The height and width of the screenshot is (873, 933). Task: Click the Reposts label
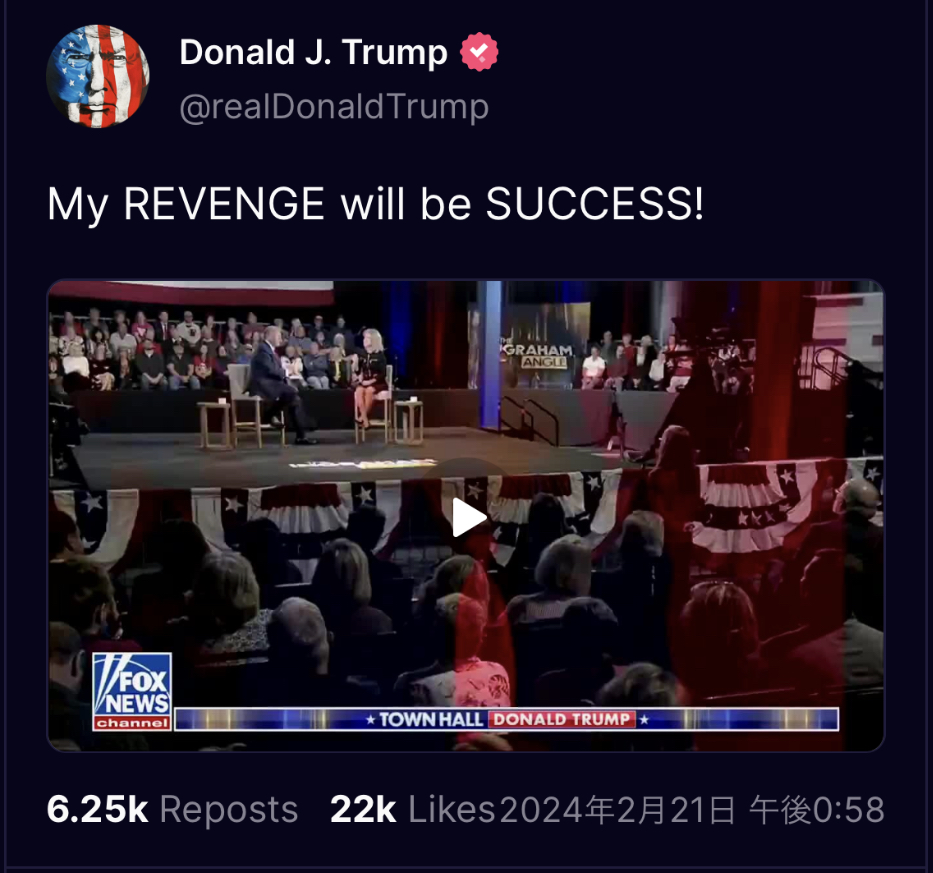point(228,810)
